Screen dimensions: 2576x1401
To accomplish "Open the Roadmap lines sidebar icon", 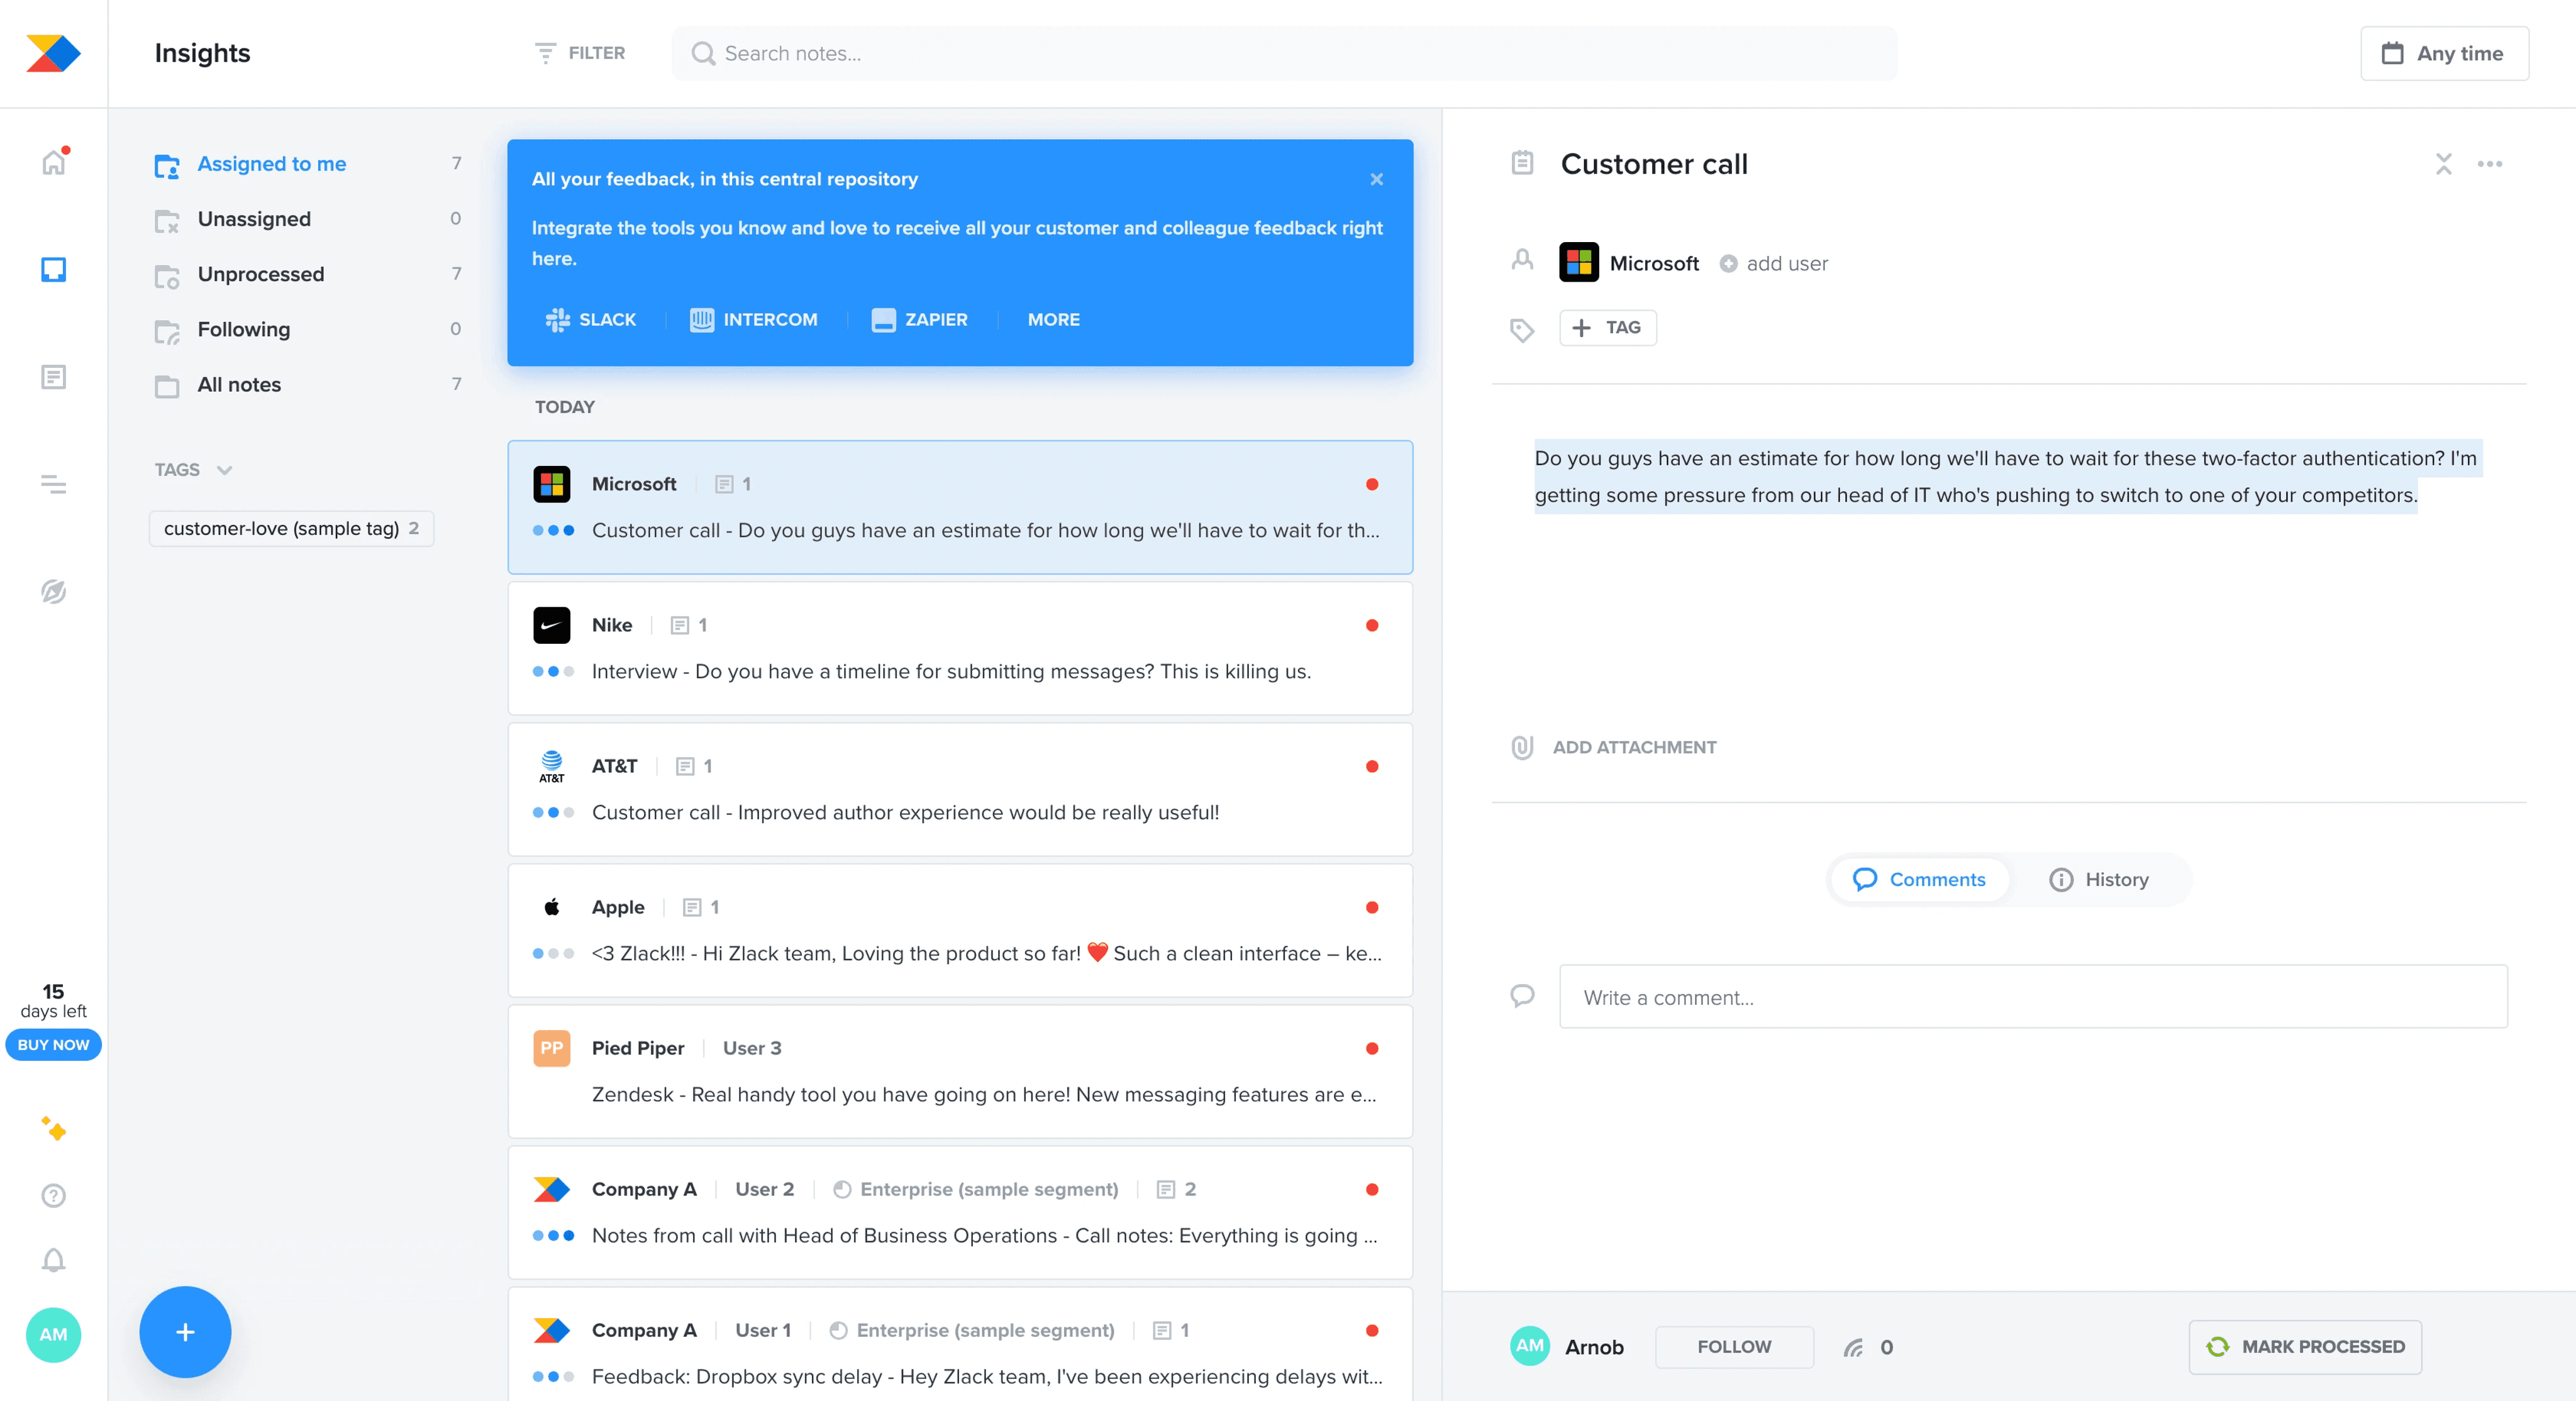I will 53,485.
